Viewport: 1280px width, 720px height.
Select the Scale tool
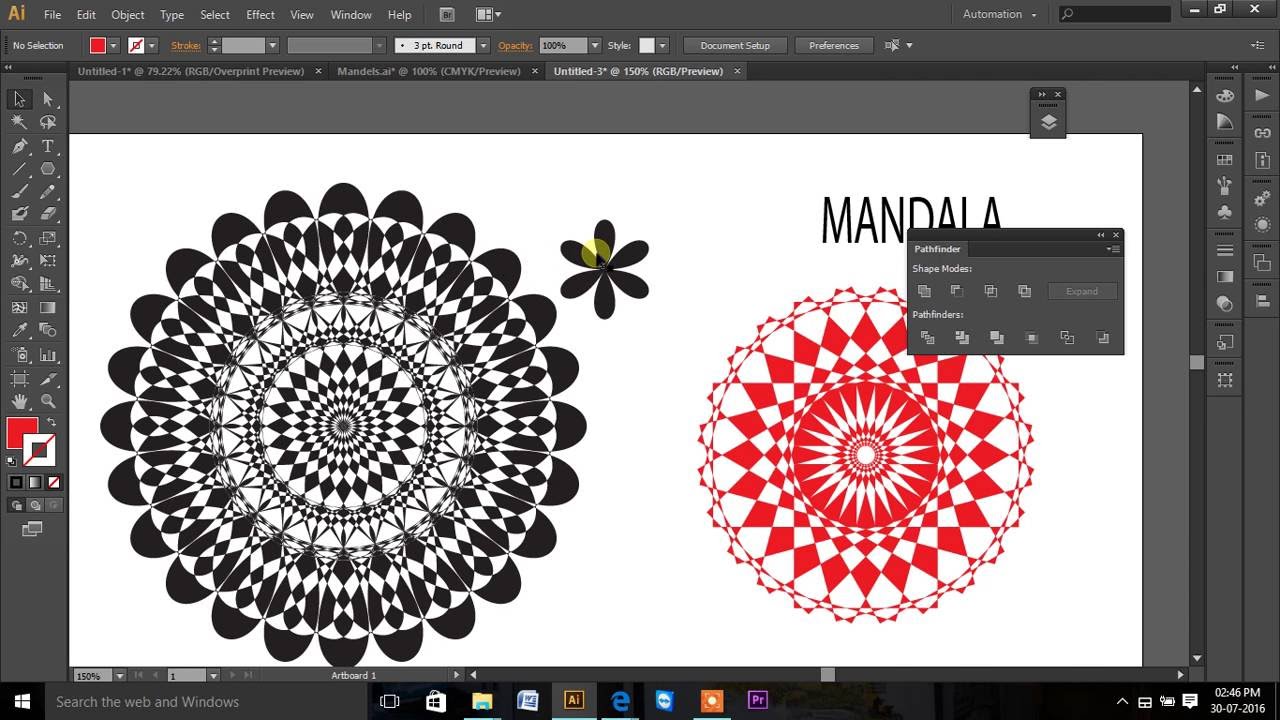tap(47, 238)
